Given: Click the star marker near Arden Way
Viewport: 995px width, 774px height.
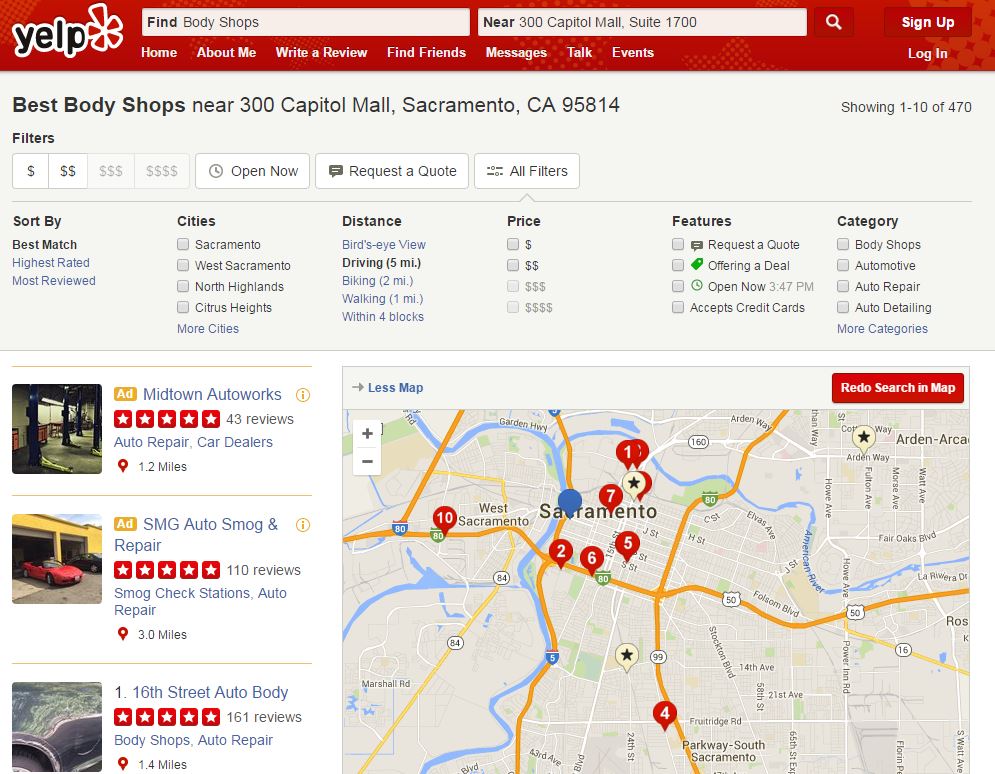Looking at the screenshot, I should (864, 438).
